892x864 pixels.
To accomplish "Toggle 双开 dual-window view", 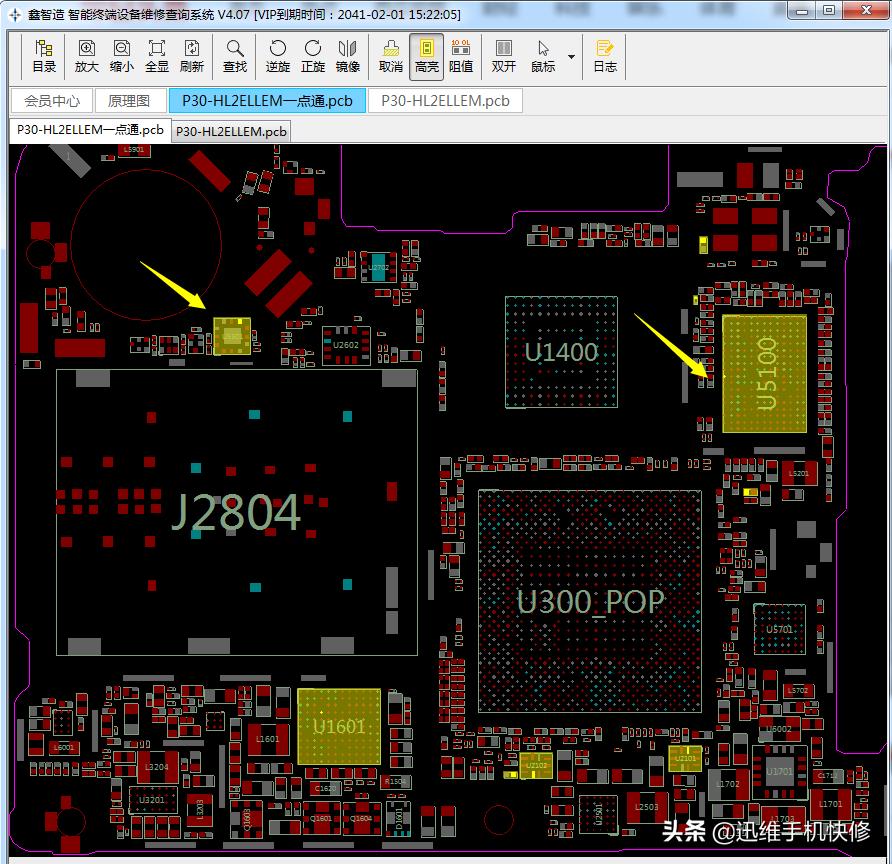I will tap(503, 56).
